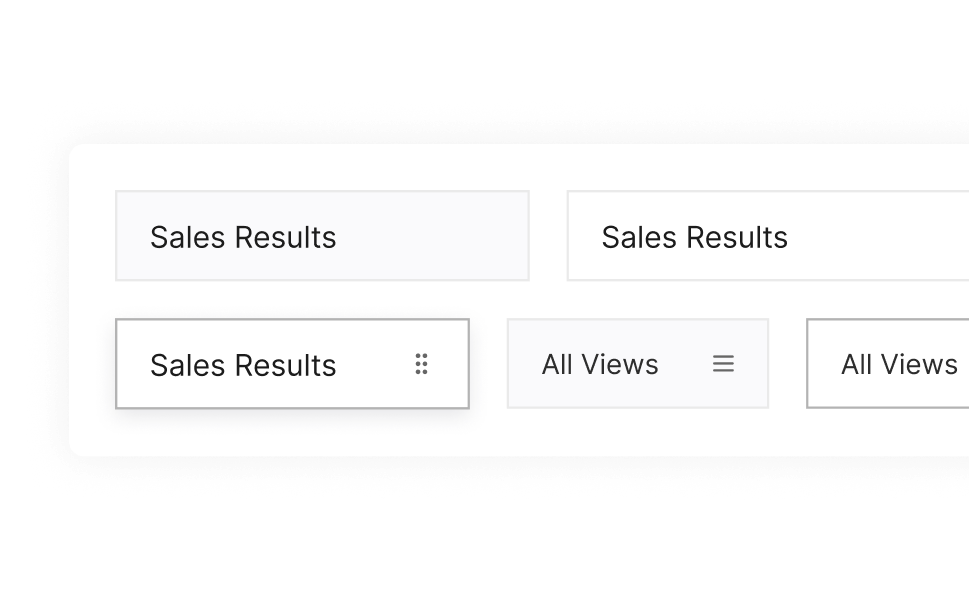Open the hamburger menu beside All Views
Image resolution: width=969 pixels, height=600 pixels.
[x=723, y=364]
